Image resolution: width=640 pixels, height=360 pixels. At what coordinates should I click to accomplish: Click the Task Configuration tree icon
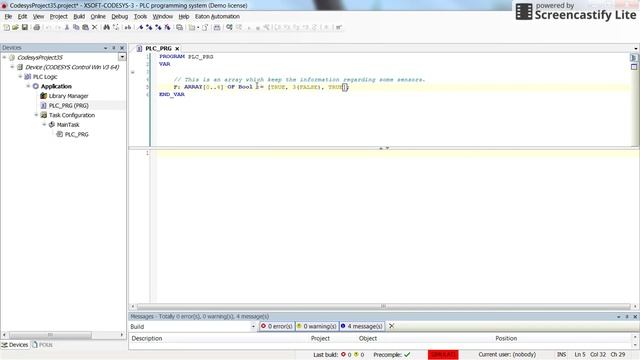click(44, 115)
